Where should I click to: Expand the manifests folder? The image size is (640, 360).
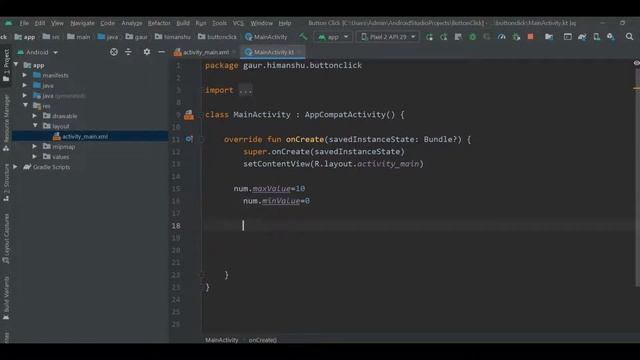click(x=25, y=75)
